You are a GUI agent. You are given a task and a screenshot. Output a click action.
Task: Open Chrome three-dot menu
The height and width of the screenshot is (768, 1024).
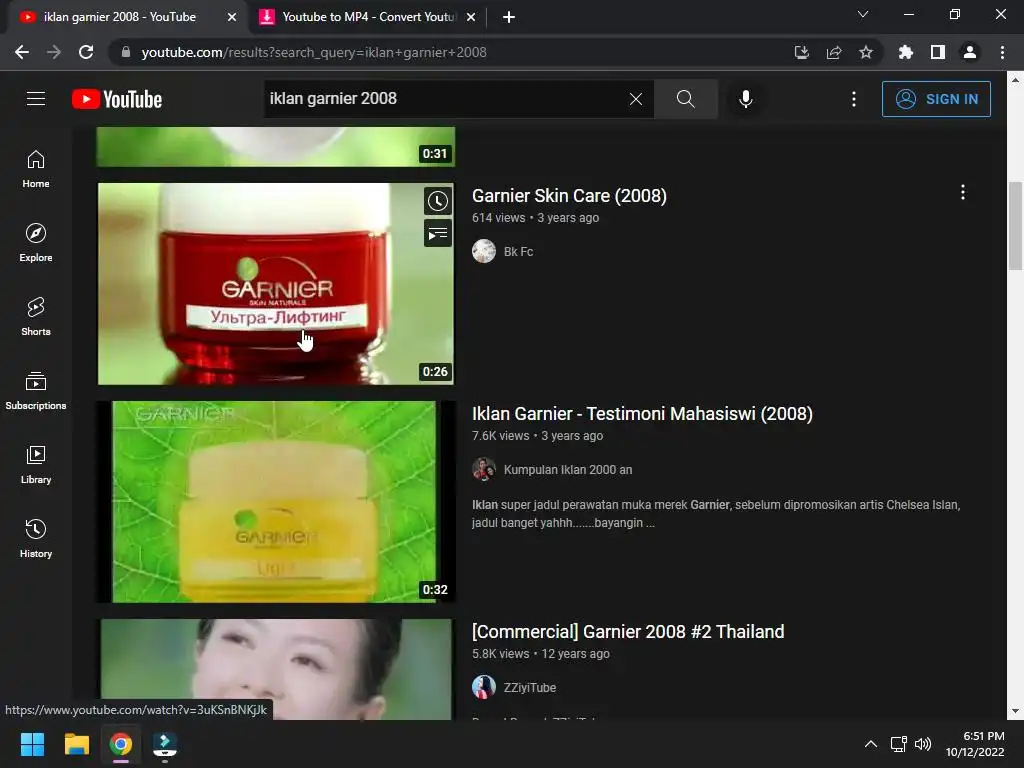[1002, 52]
